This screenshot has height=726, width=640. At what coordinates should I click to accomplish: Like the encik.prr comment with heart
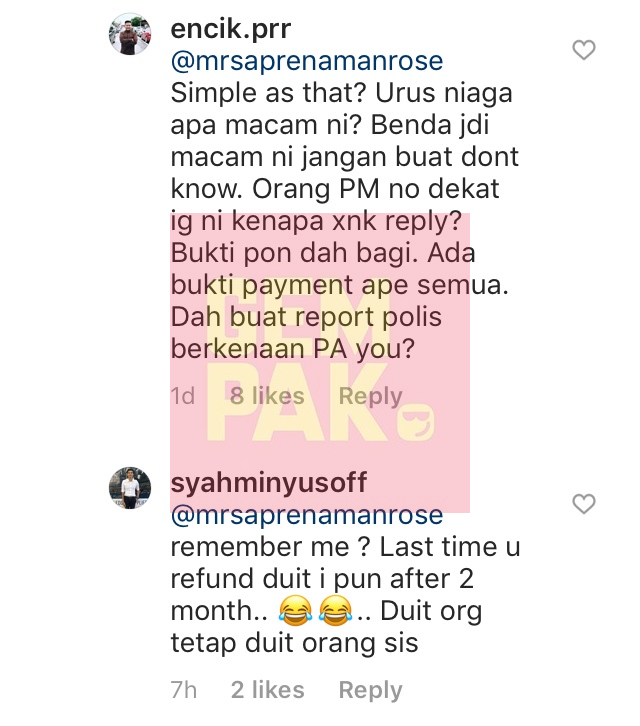(x=584, y=50)
